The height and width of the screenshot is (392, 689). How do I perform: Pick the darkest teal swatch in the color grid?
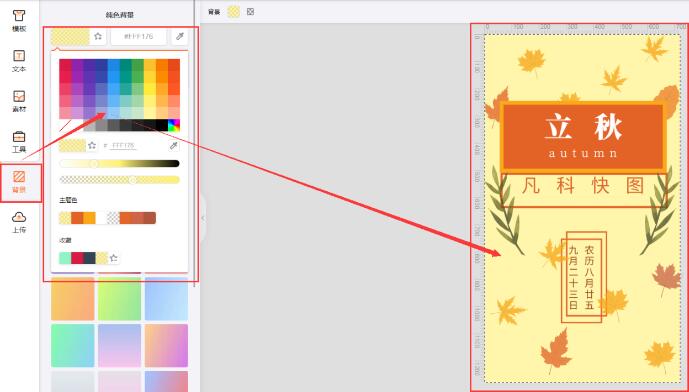[x=126, y=65]
